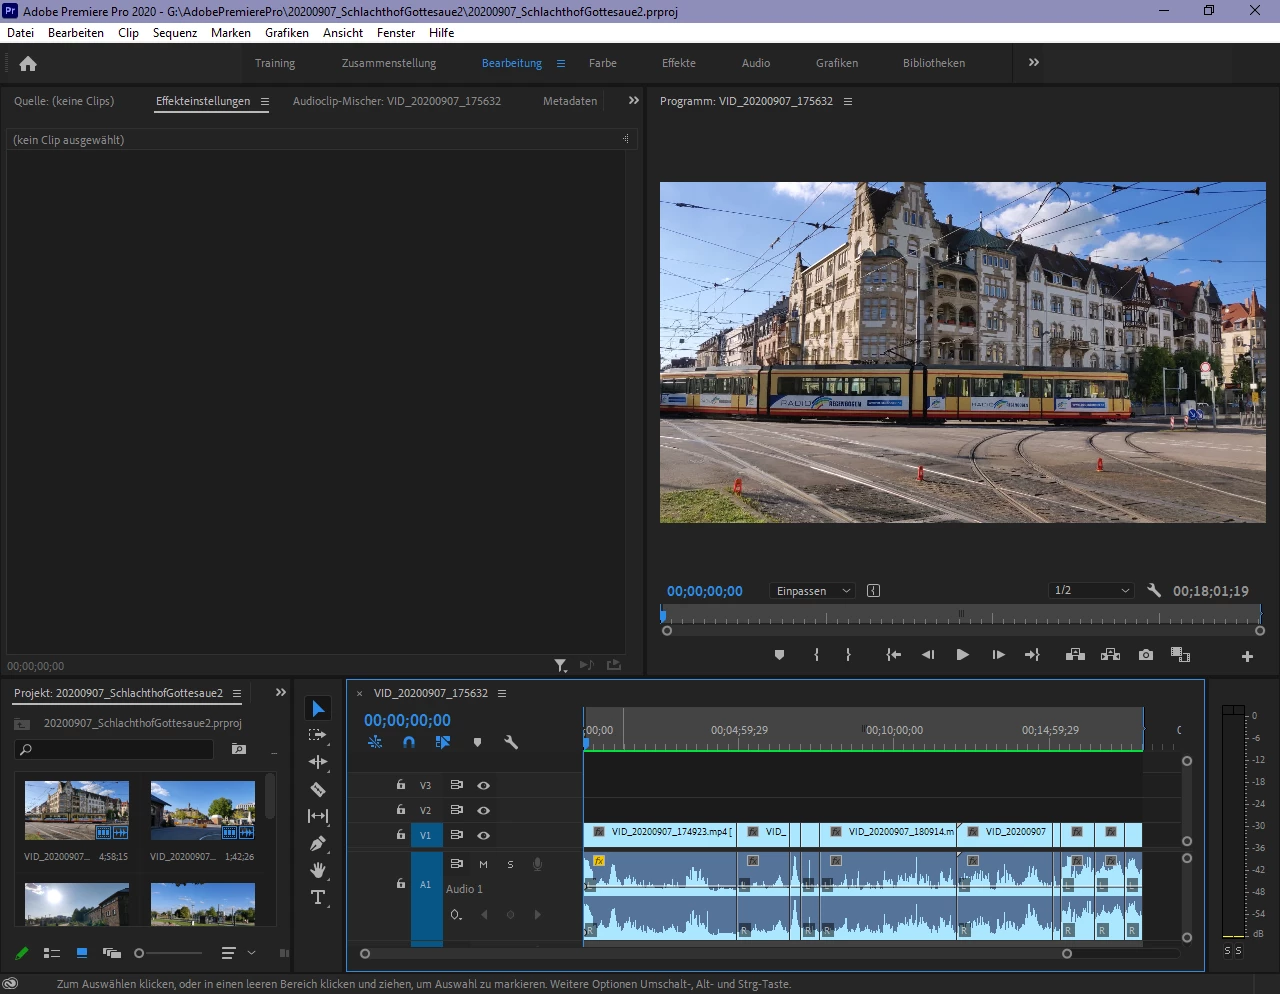Screen dimensions: 1280x994
Task: Click the project search input field
Action: coord(120,749)
